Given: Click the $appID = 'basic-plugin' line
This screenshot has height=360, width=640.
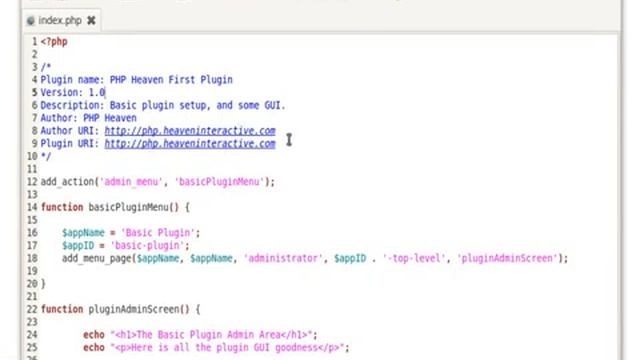Looking at the screenshot, I should coord(126,245).
